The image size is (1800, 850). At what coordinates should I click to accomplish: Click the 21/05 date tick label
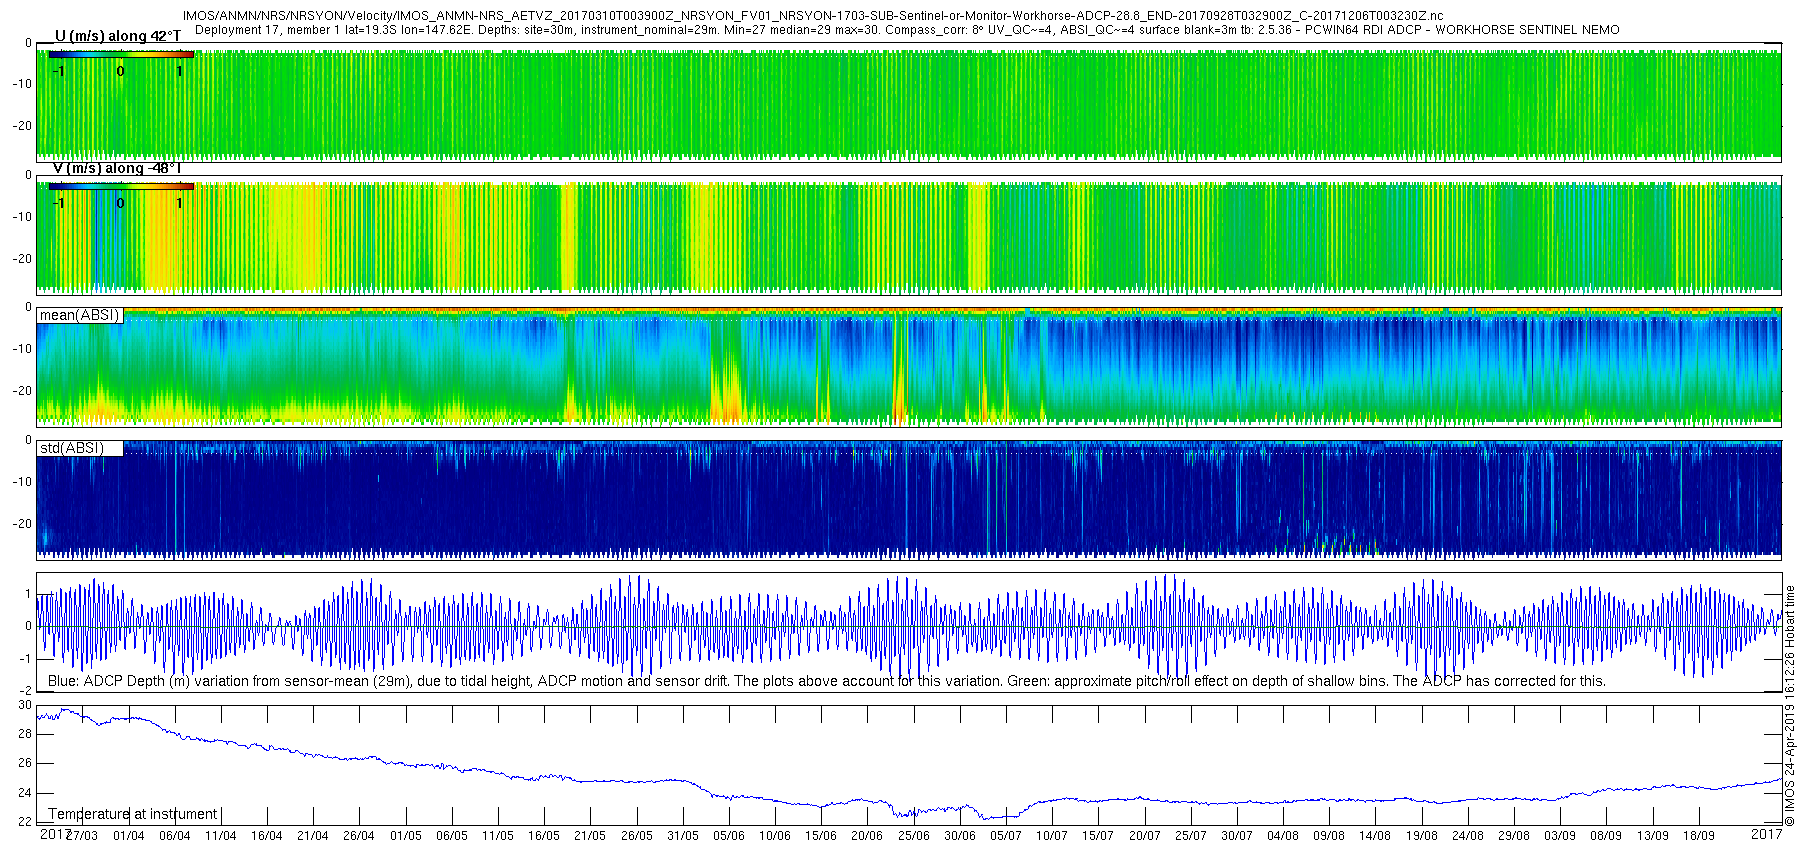(590, 836)
